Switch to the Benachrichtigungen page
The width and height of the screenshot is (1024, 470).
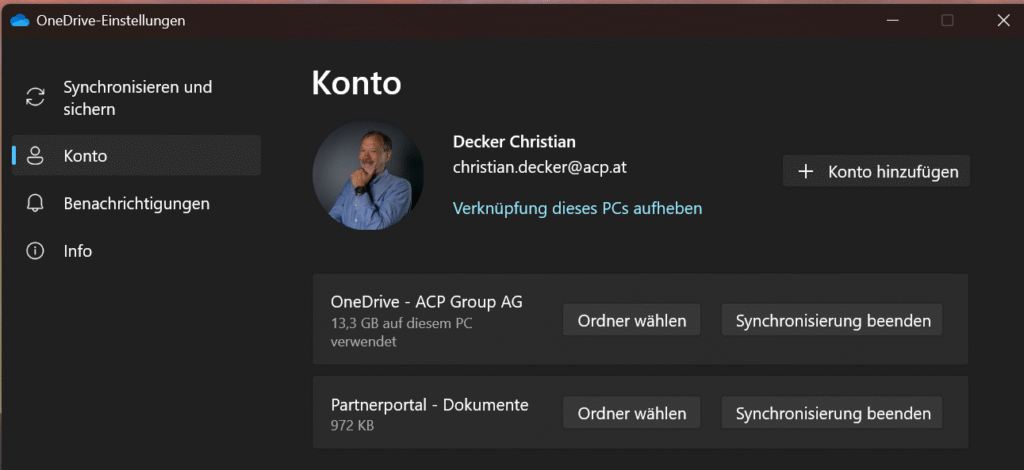136,203
